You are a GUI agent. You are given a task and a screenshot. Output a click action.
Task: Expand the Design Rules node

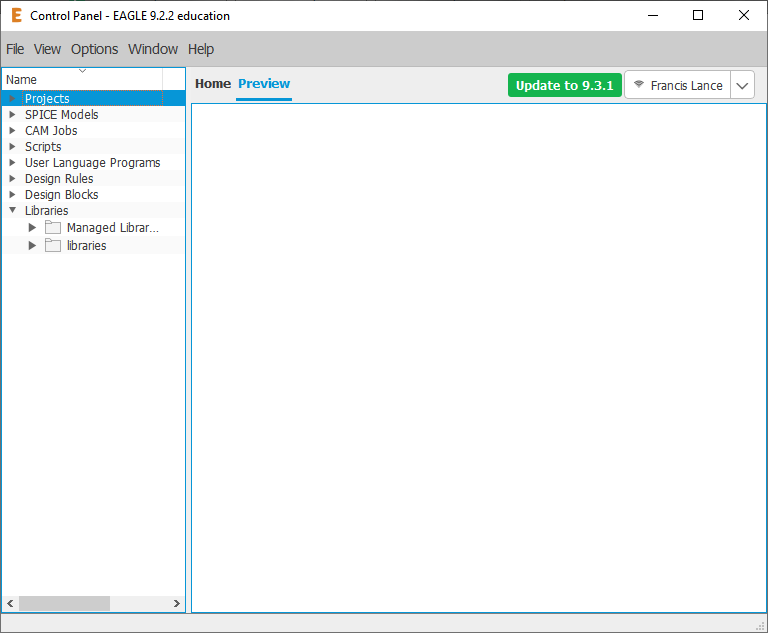[12, 178]
